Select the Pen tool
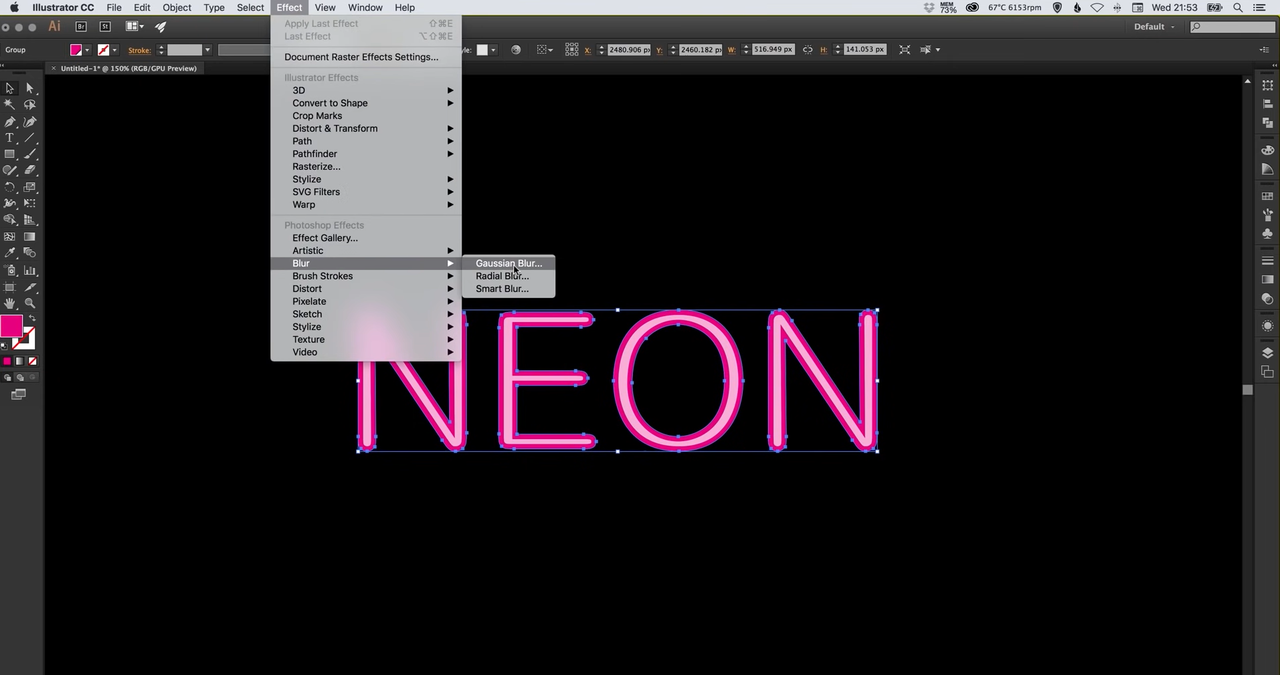The width and height of the screenshot is (1280, 675). pyautogui.click(x=10, y=121)
